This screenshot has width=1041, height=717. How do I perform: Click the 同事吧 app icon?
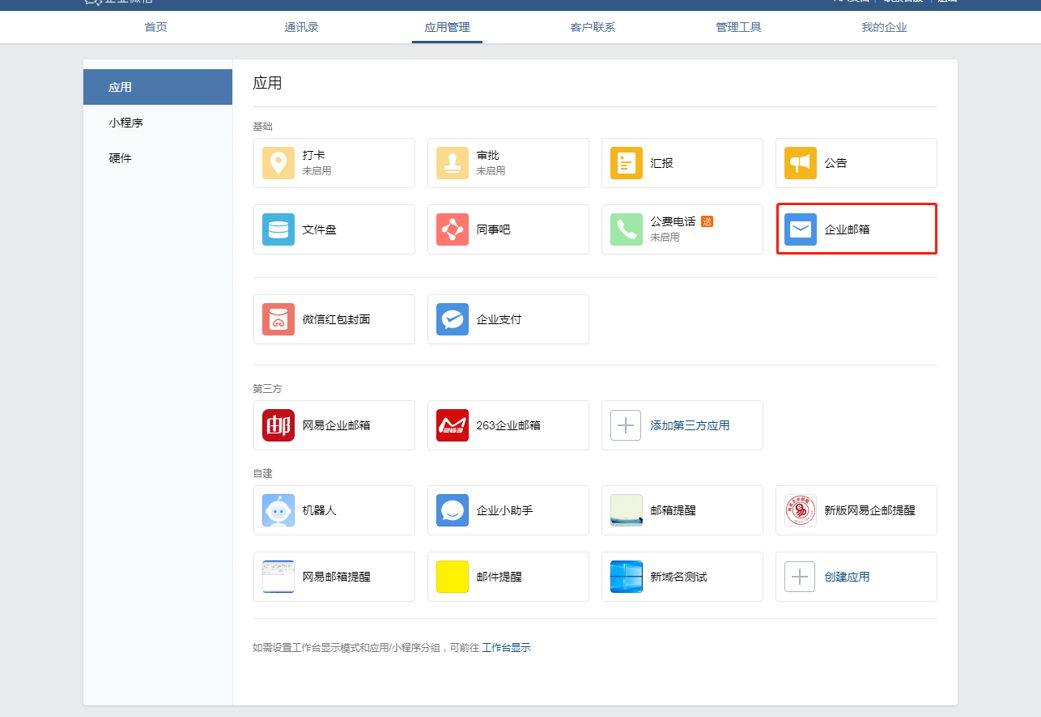[452, 229]
